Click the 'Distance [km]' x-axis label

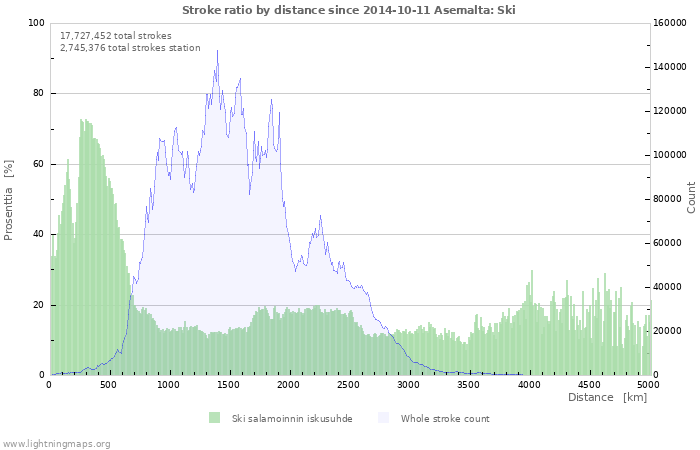[x=607, y=397]
